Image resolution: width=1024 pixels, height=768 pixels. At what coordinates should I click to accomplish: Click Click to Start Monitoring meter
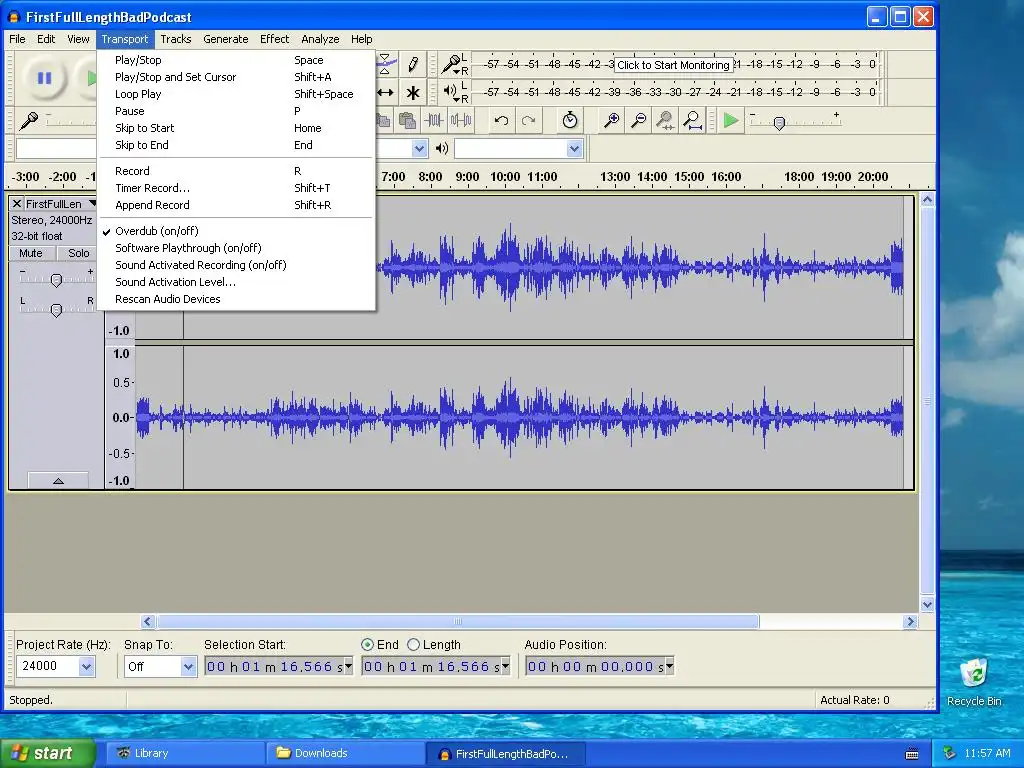click(x=673, y=65)
